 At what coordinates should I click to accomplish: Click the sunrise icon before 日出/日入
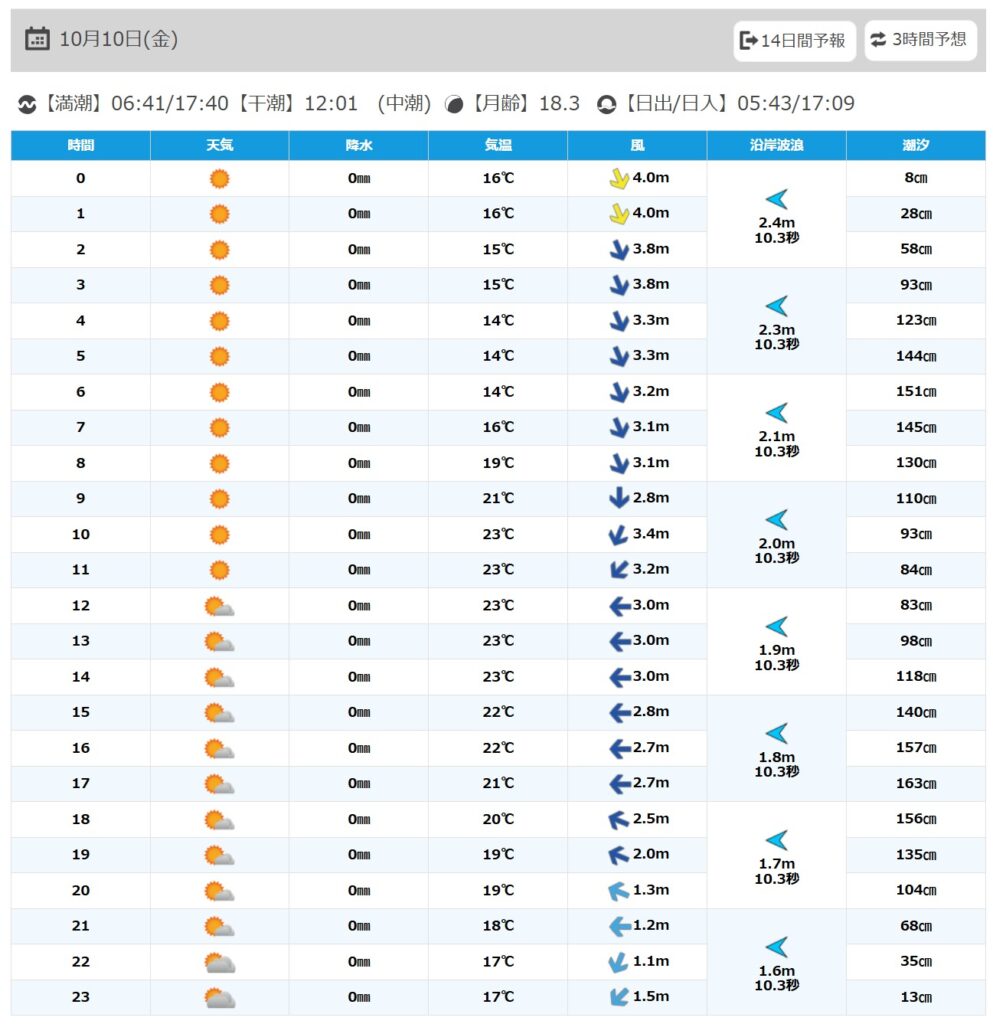(606, 104)
